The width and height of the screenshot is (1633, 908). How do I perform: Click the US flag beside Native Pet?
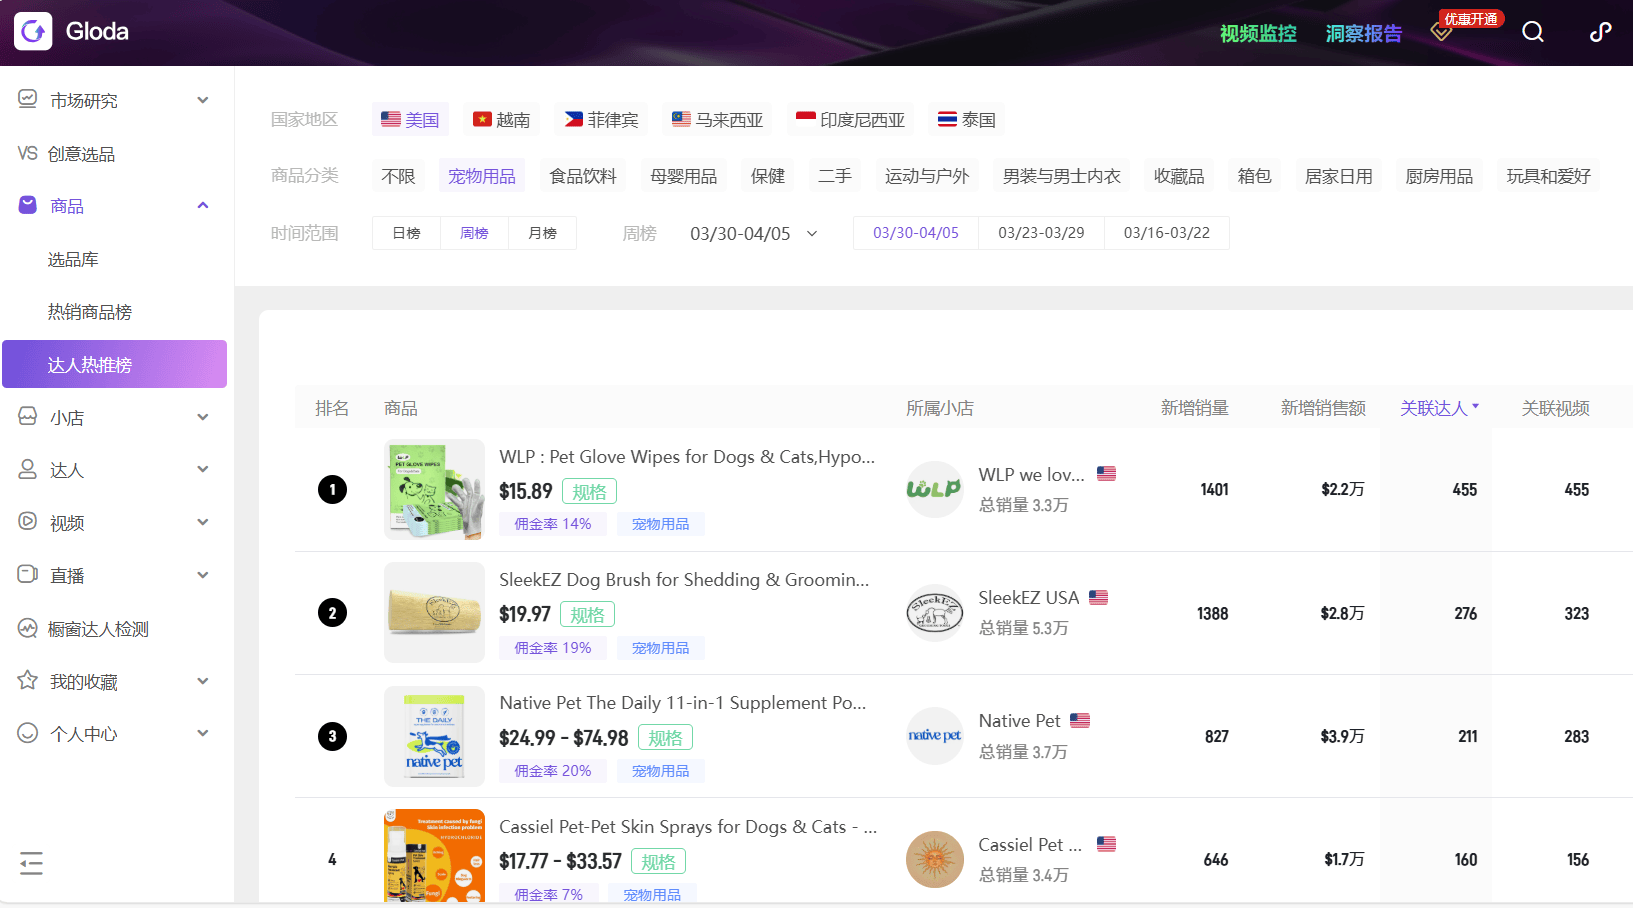pos(1080,720)
